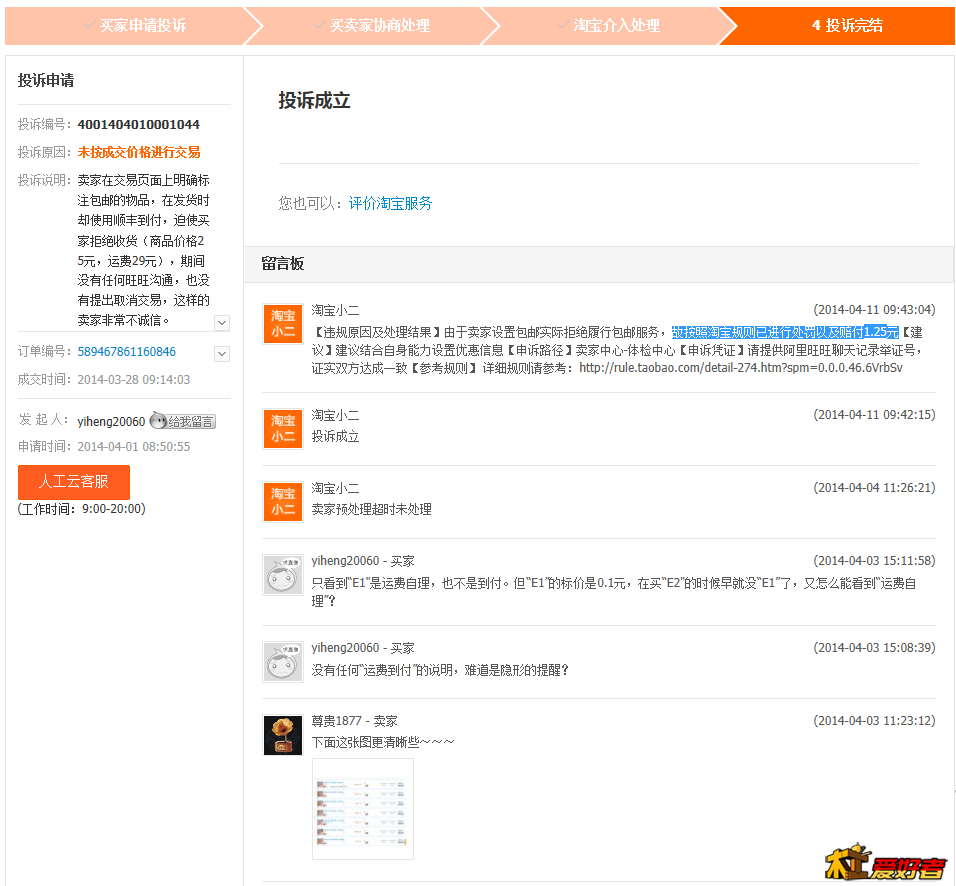Click the 投诉编号 4001404010001044 text
956x886 pixels.
tap(139, 124)
